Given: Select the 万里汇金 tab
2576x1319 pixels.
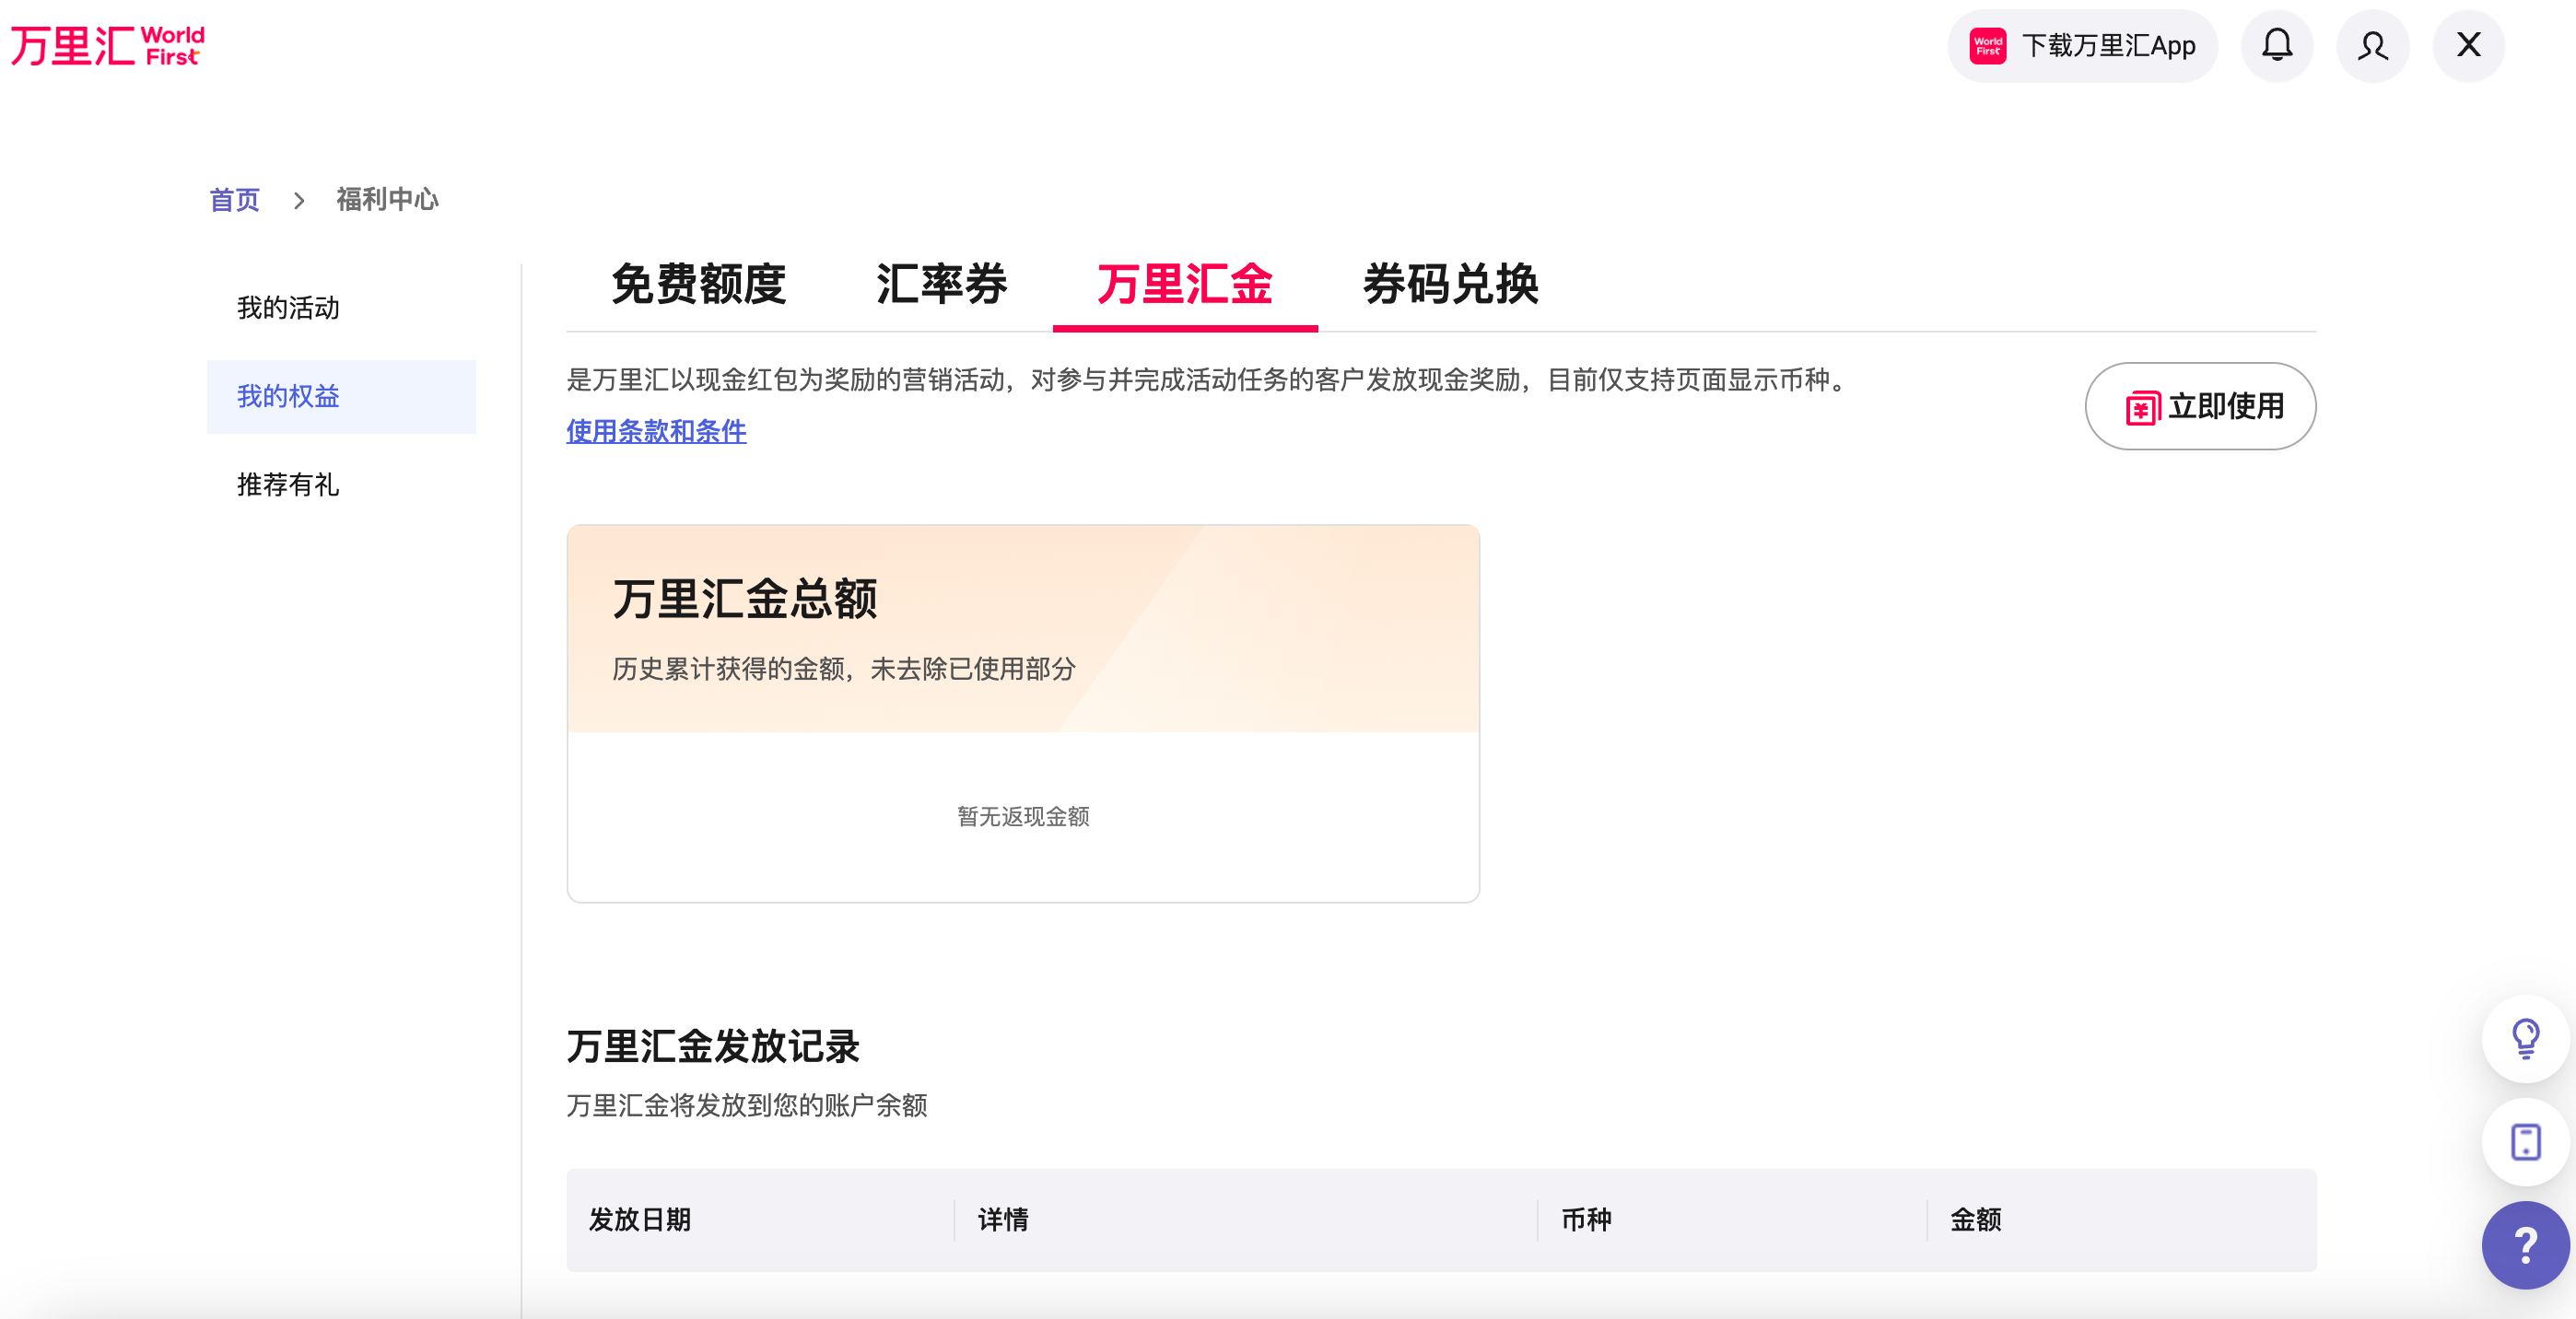Looking at the screenshot, I should tap(1184, 285).
